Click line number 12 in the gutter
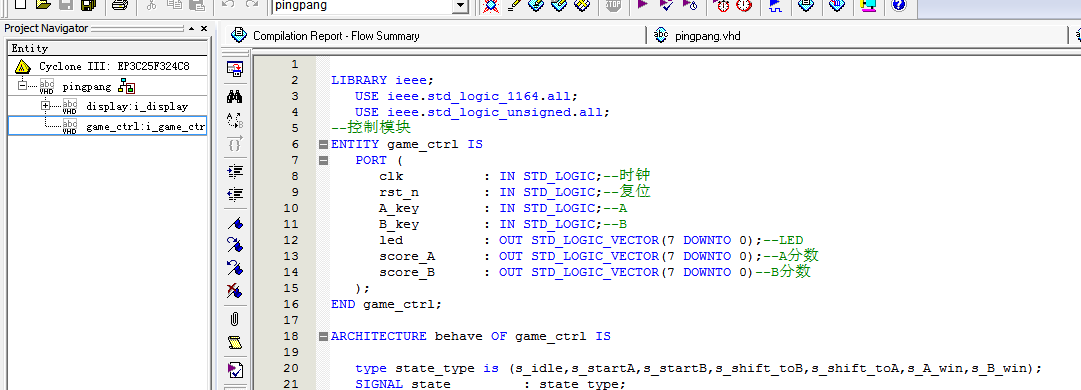Image resolution: width=1081 pixels, height=390 pixels. point(291,240)
